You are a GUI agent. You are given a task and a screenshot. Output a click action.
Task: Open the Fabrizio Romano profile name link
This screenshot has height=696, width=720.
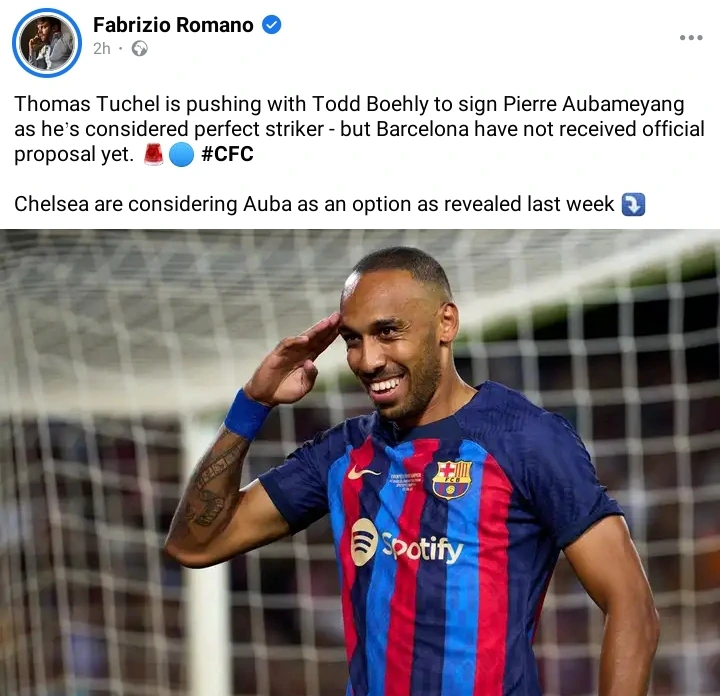point(173,25)
